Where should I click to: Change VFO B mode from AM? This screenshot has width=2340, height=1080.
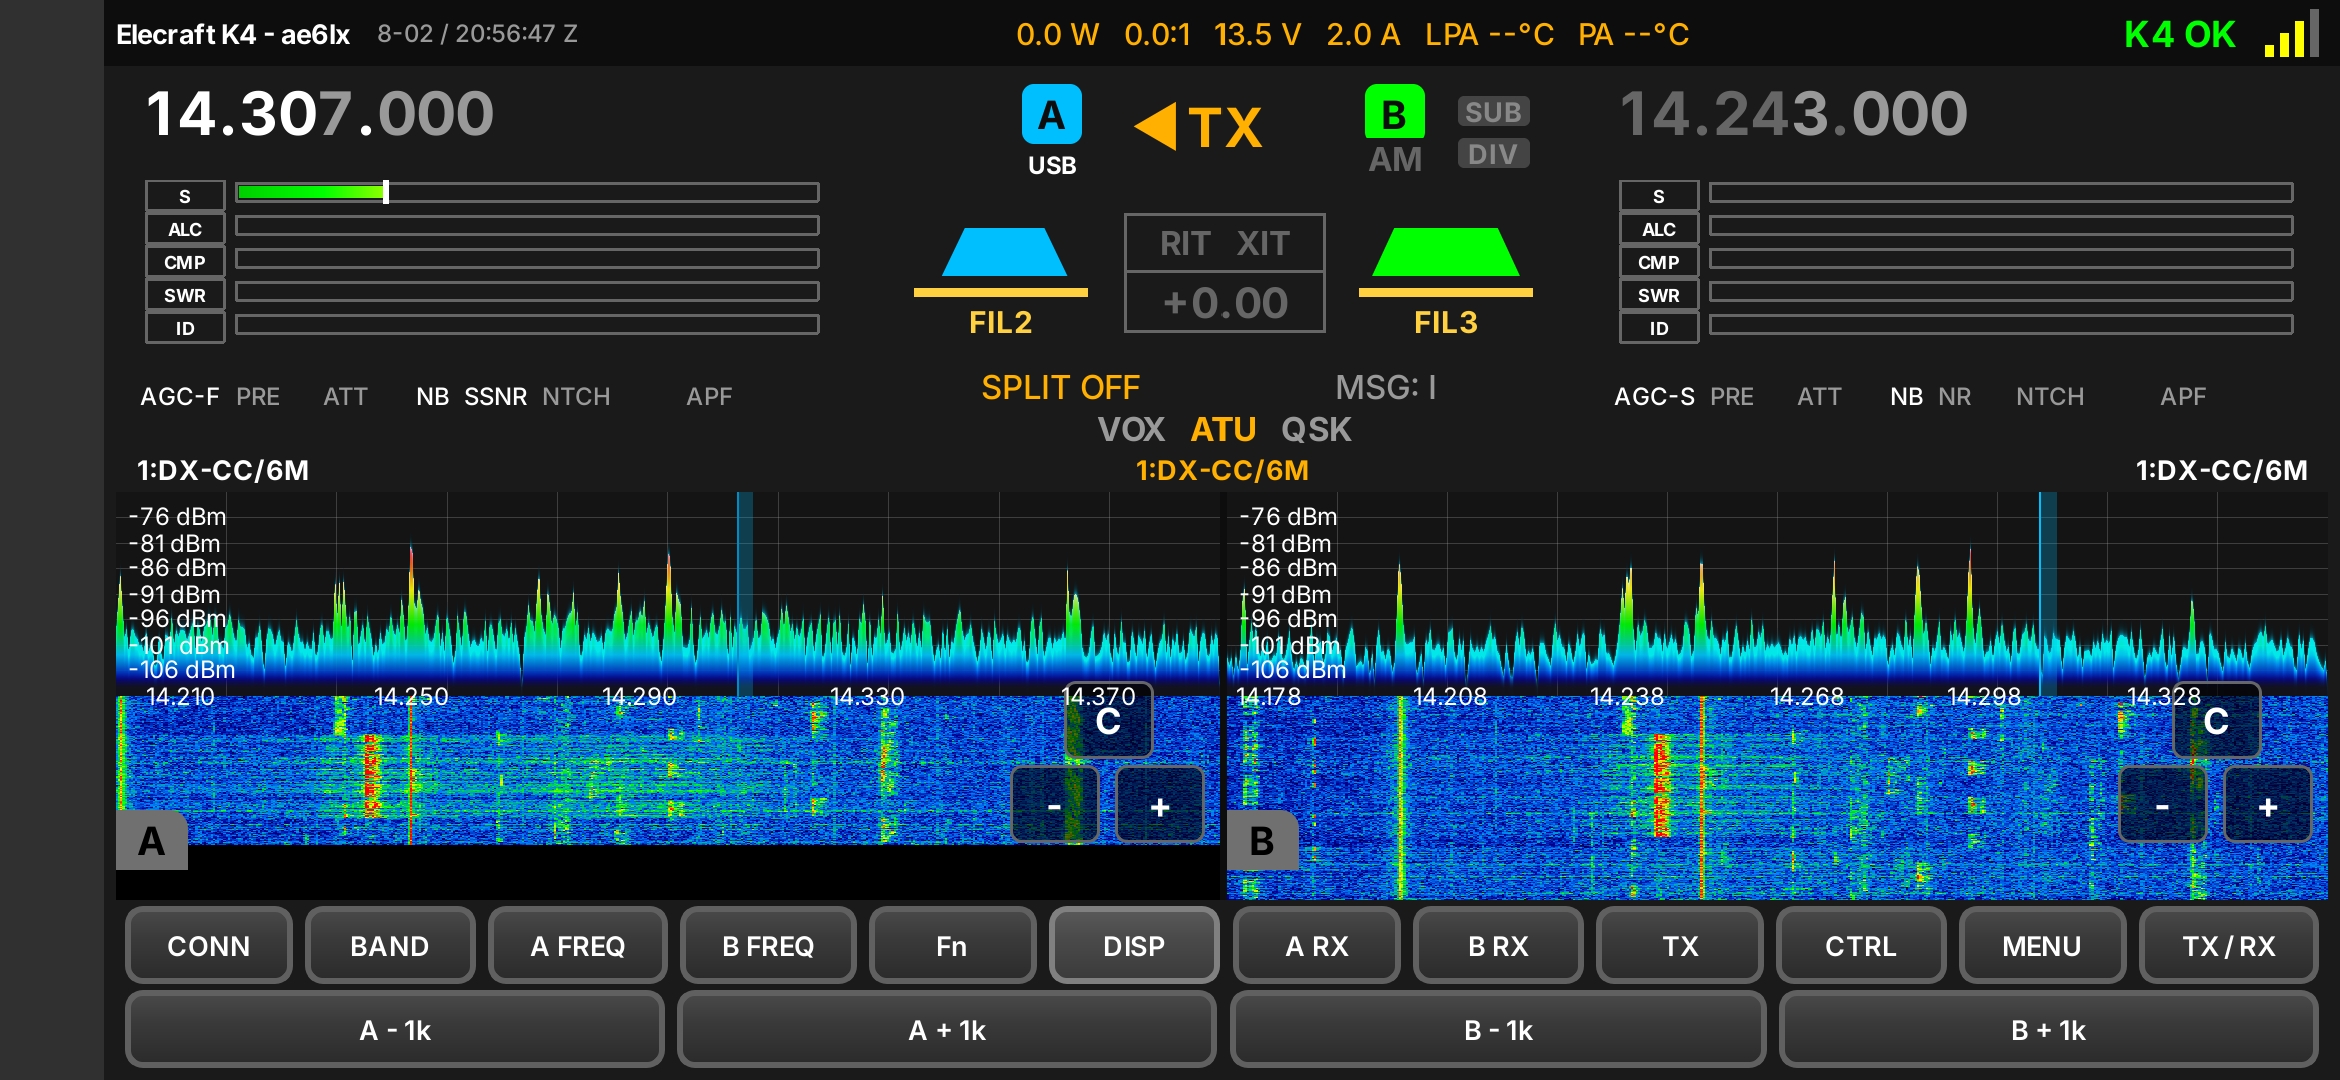click(x=1395, y=159)
